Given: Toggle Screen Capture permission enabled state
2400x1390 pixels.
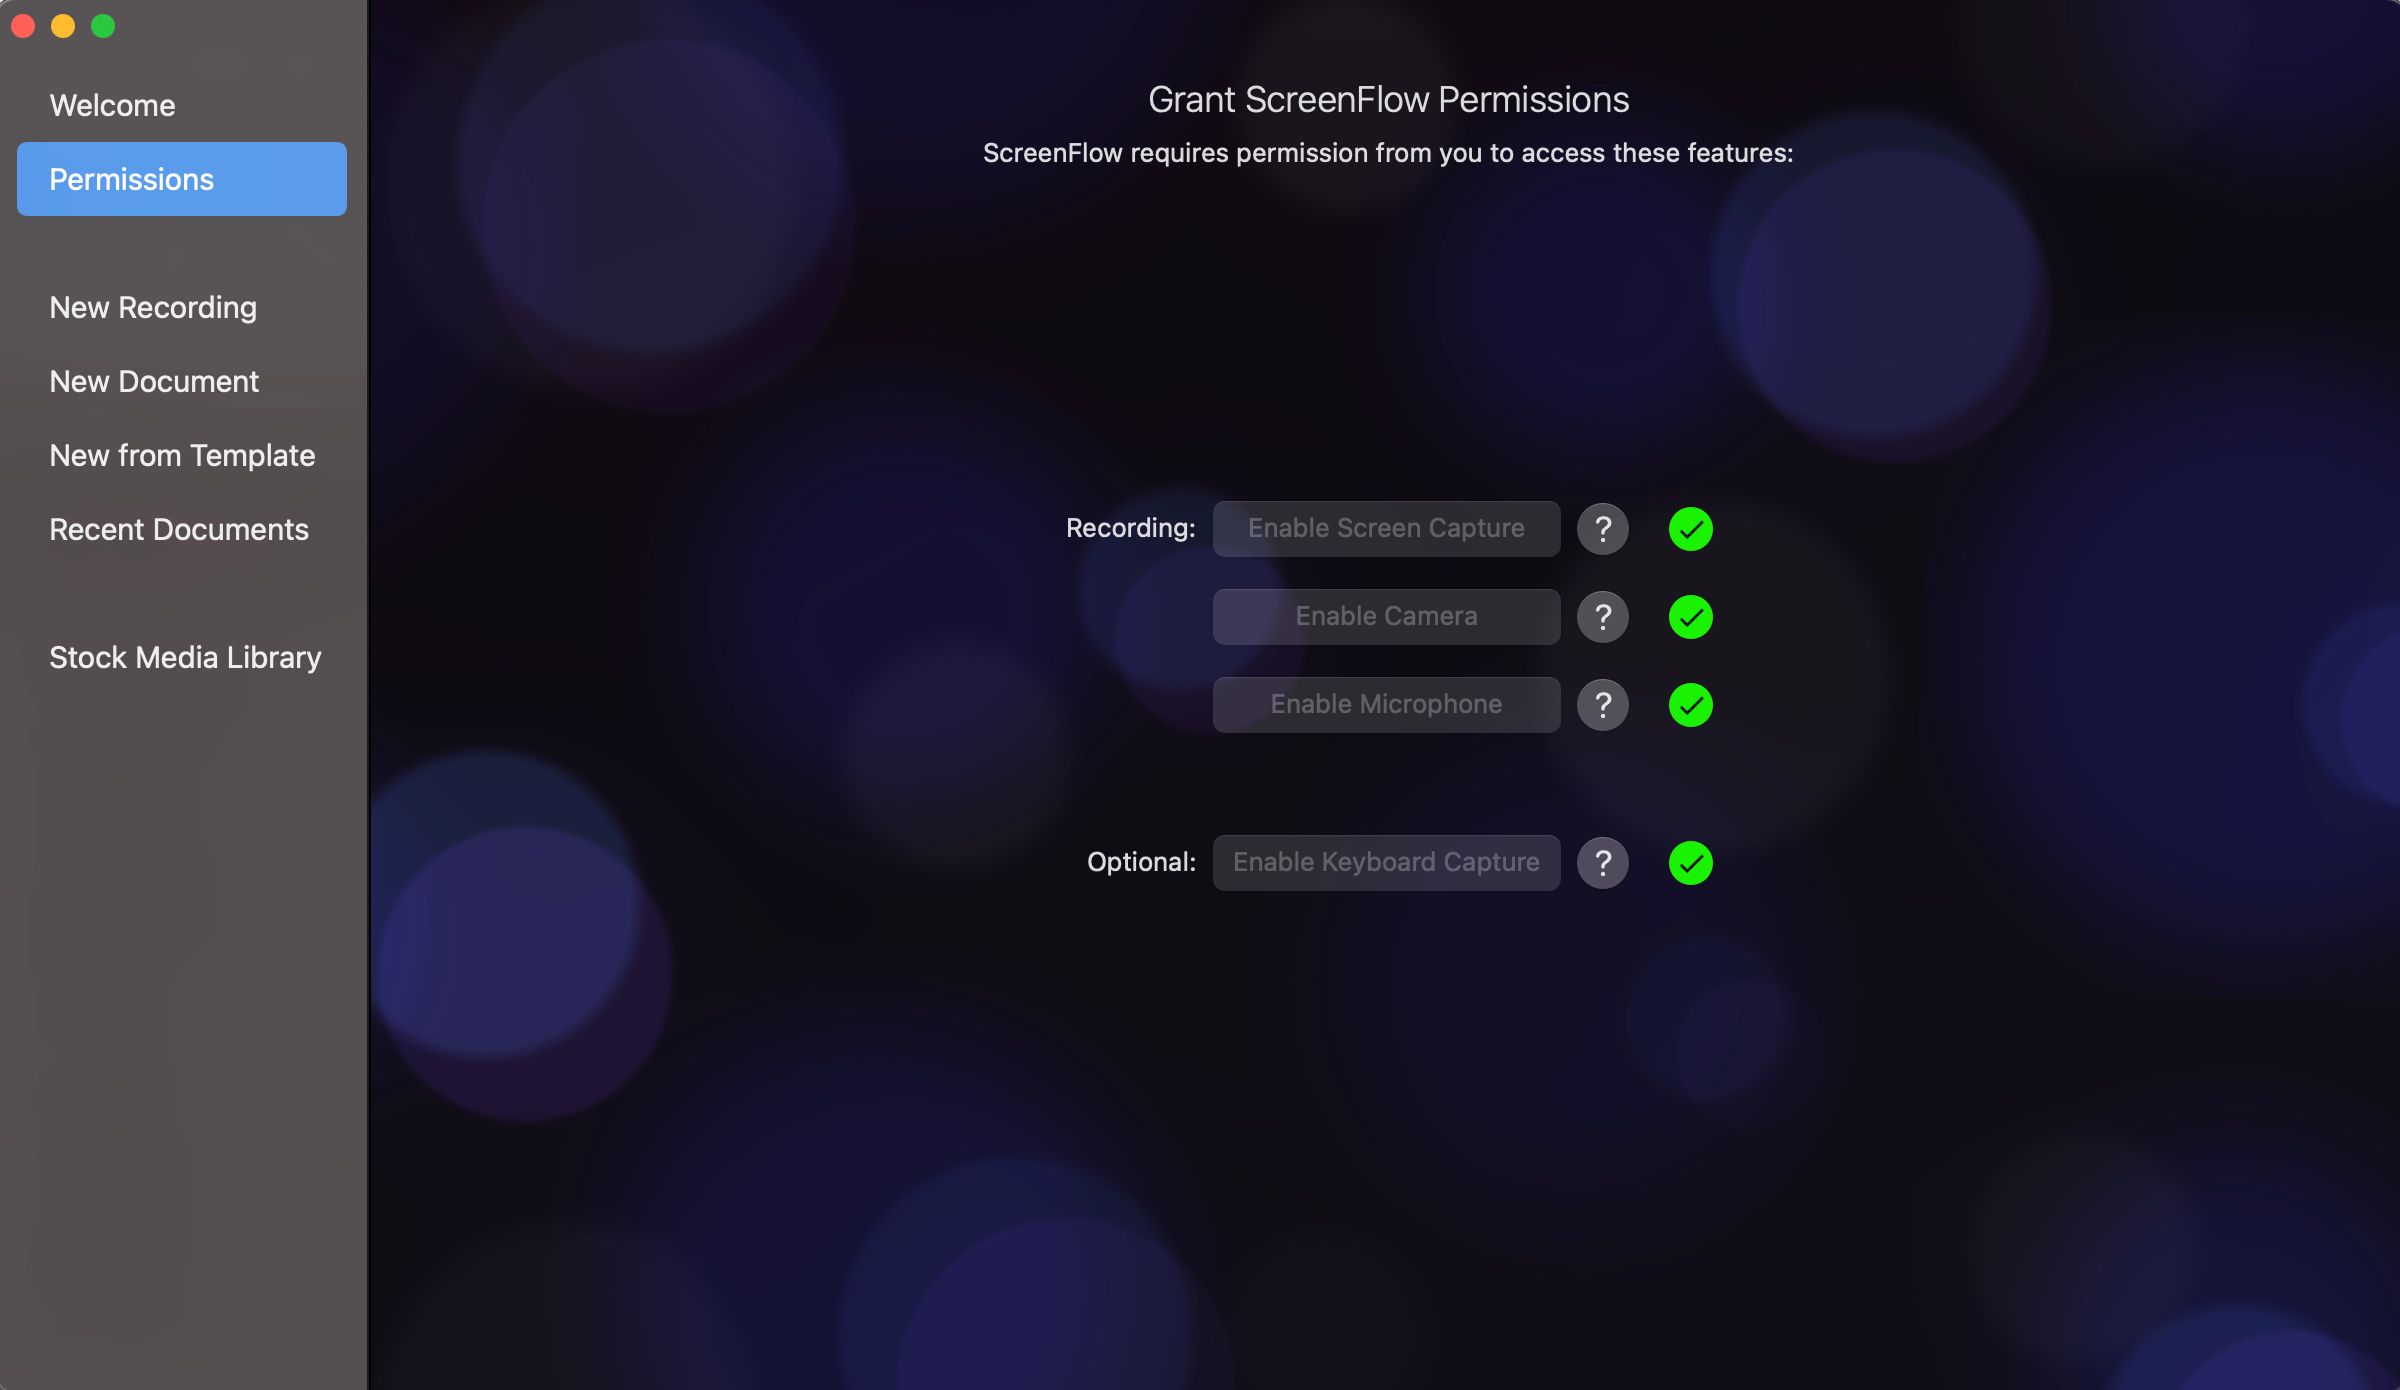Looking at the screenshot, I should (x=1689, y=528).
